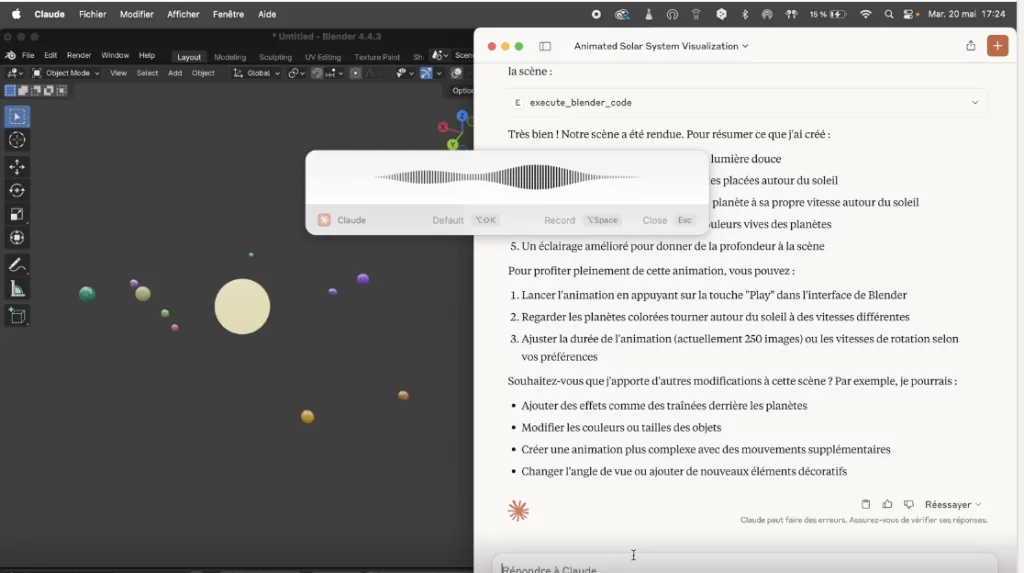
Task: Toggle the Claude sidebar panel
Action: click(545, 46)
